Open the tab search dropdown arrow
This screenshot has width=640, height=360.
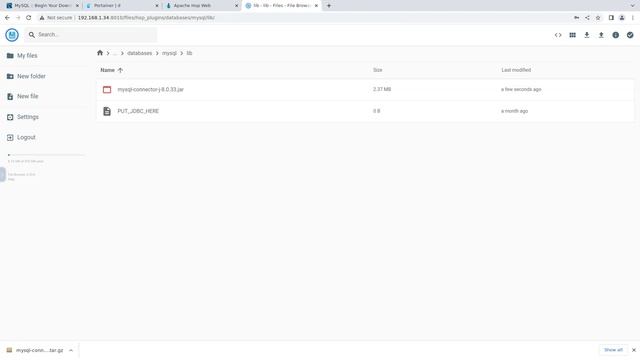[633, 6]
